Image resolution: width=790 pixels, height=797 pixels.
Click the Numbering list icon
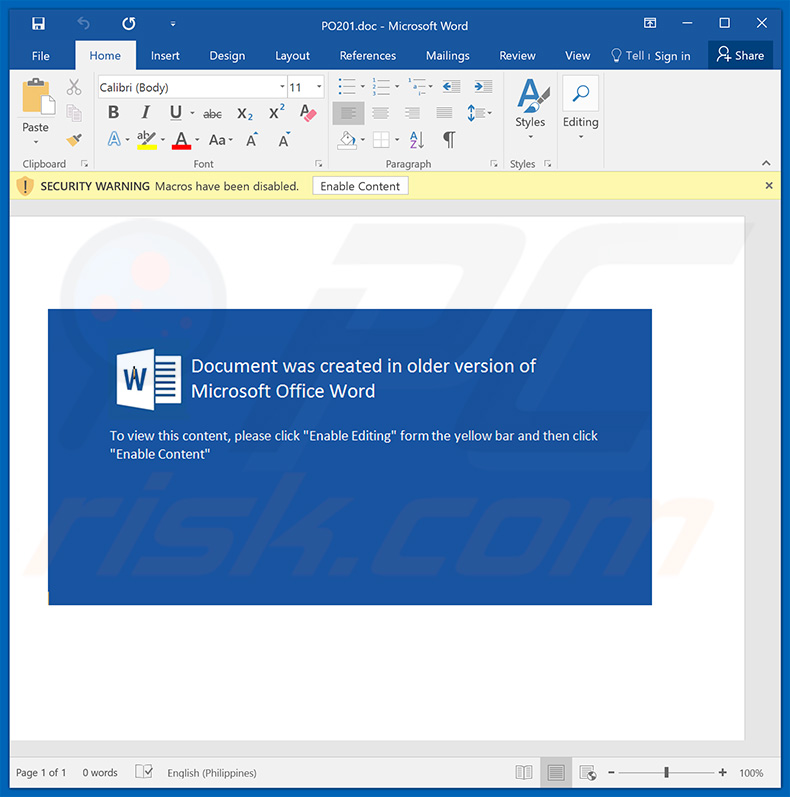click(381, 86)
